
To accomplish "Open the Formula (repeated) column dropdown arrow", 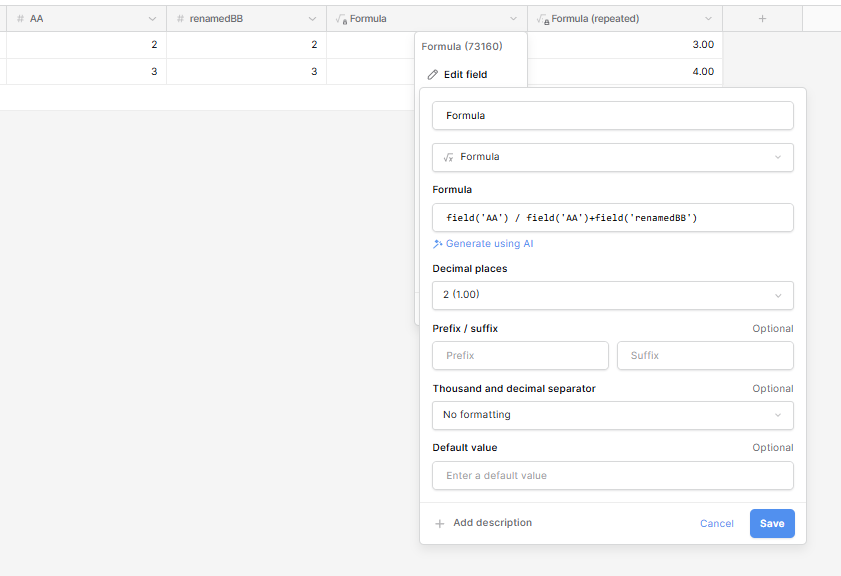I will 709,19.
